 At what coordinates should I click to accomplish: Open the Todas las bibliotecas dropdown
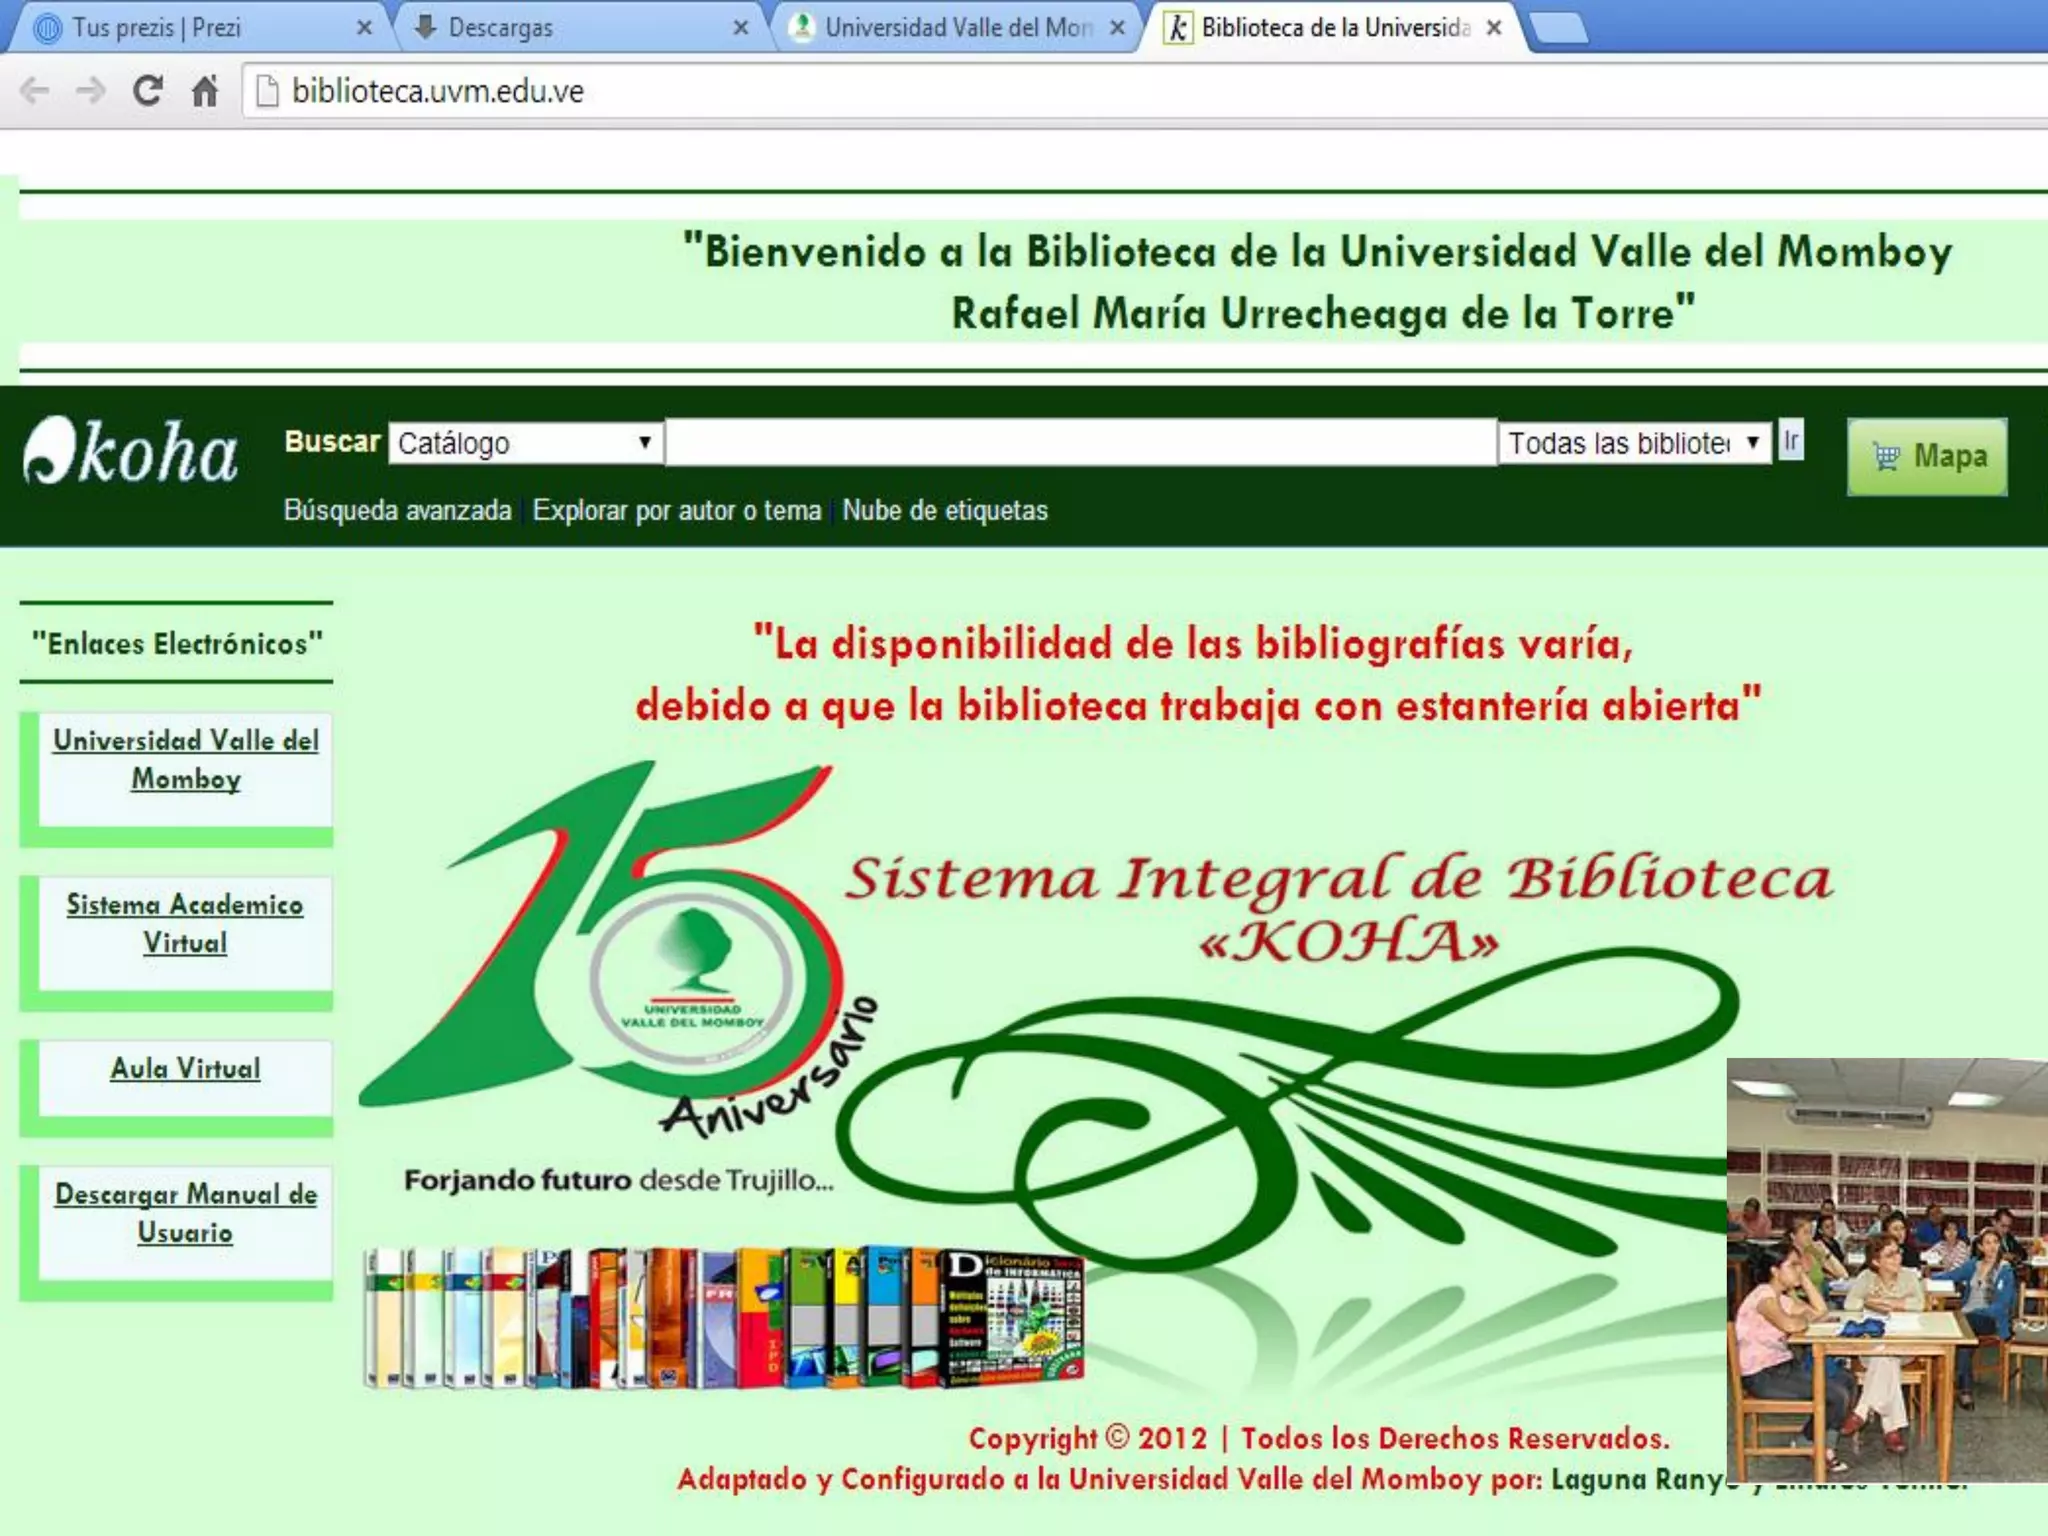coord(1633,443)
